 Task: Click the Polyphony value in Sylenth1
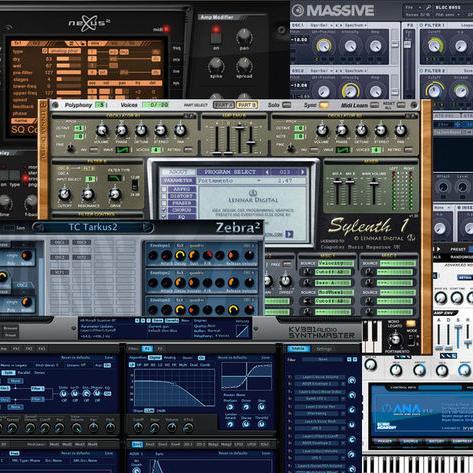click(x=101, y=105)
